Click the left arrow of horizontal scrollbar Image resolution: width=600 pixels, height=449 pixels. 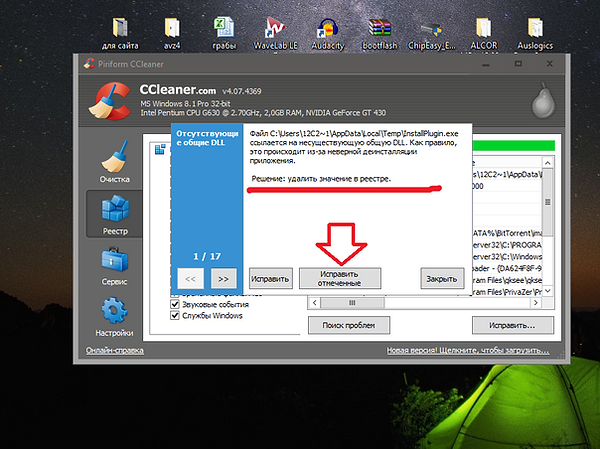tap(314, 302)
